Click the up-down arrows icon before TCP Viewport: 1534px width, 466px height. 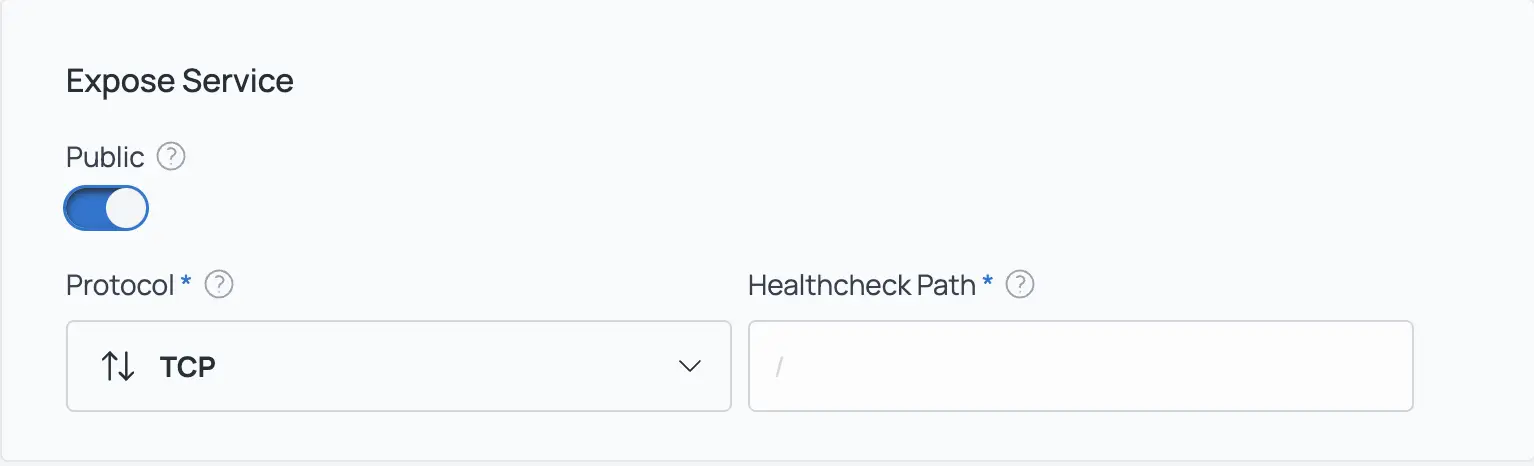click(118, 366)
